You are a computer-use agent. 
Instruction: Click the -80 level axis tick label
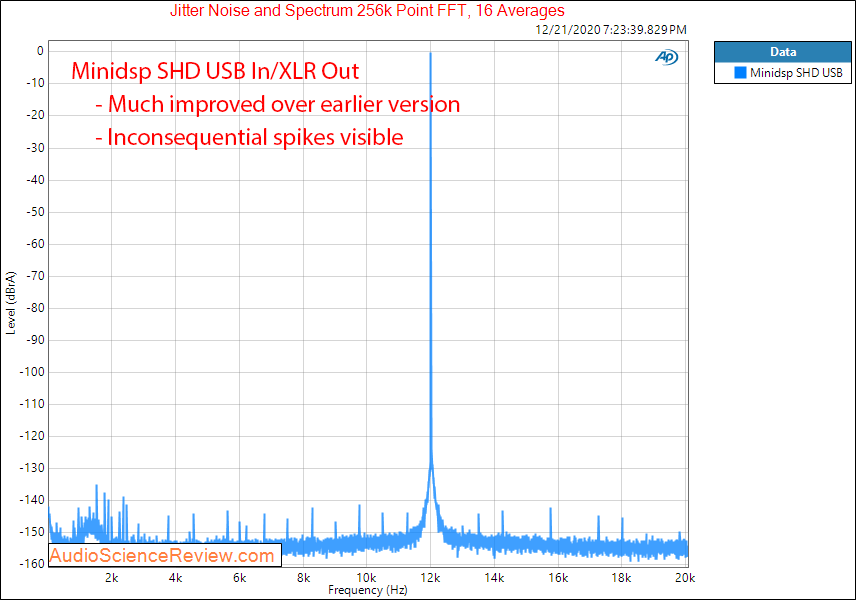[x=35, y=307]
